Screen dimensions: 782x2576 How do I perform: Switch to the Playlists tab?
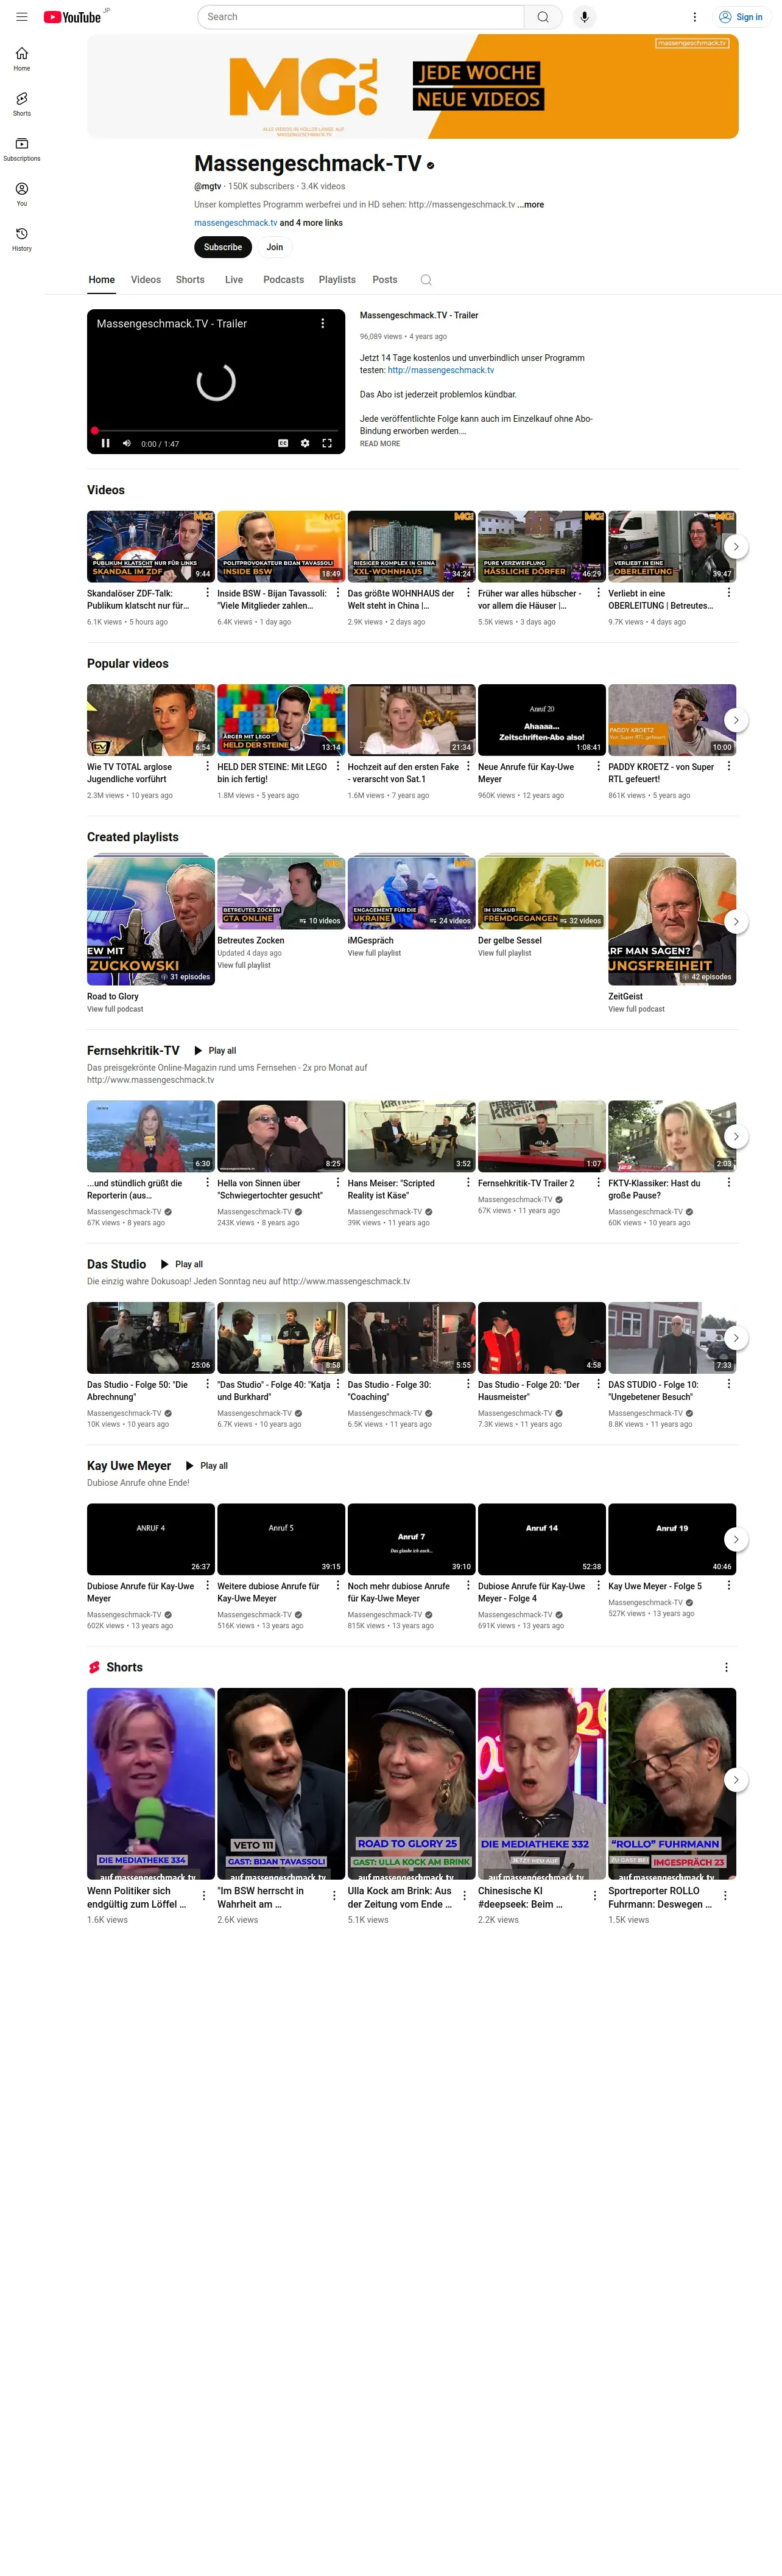[x=337, y=280]
